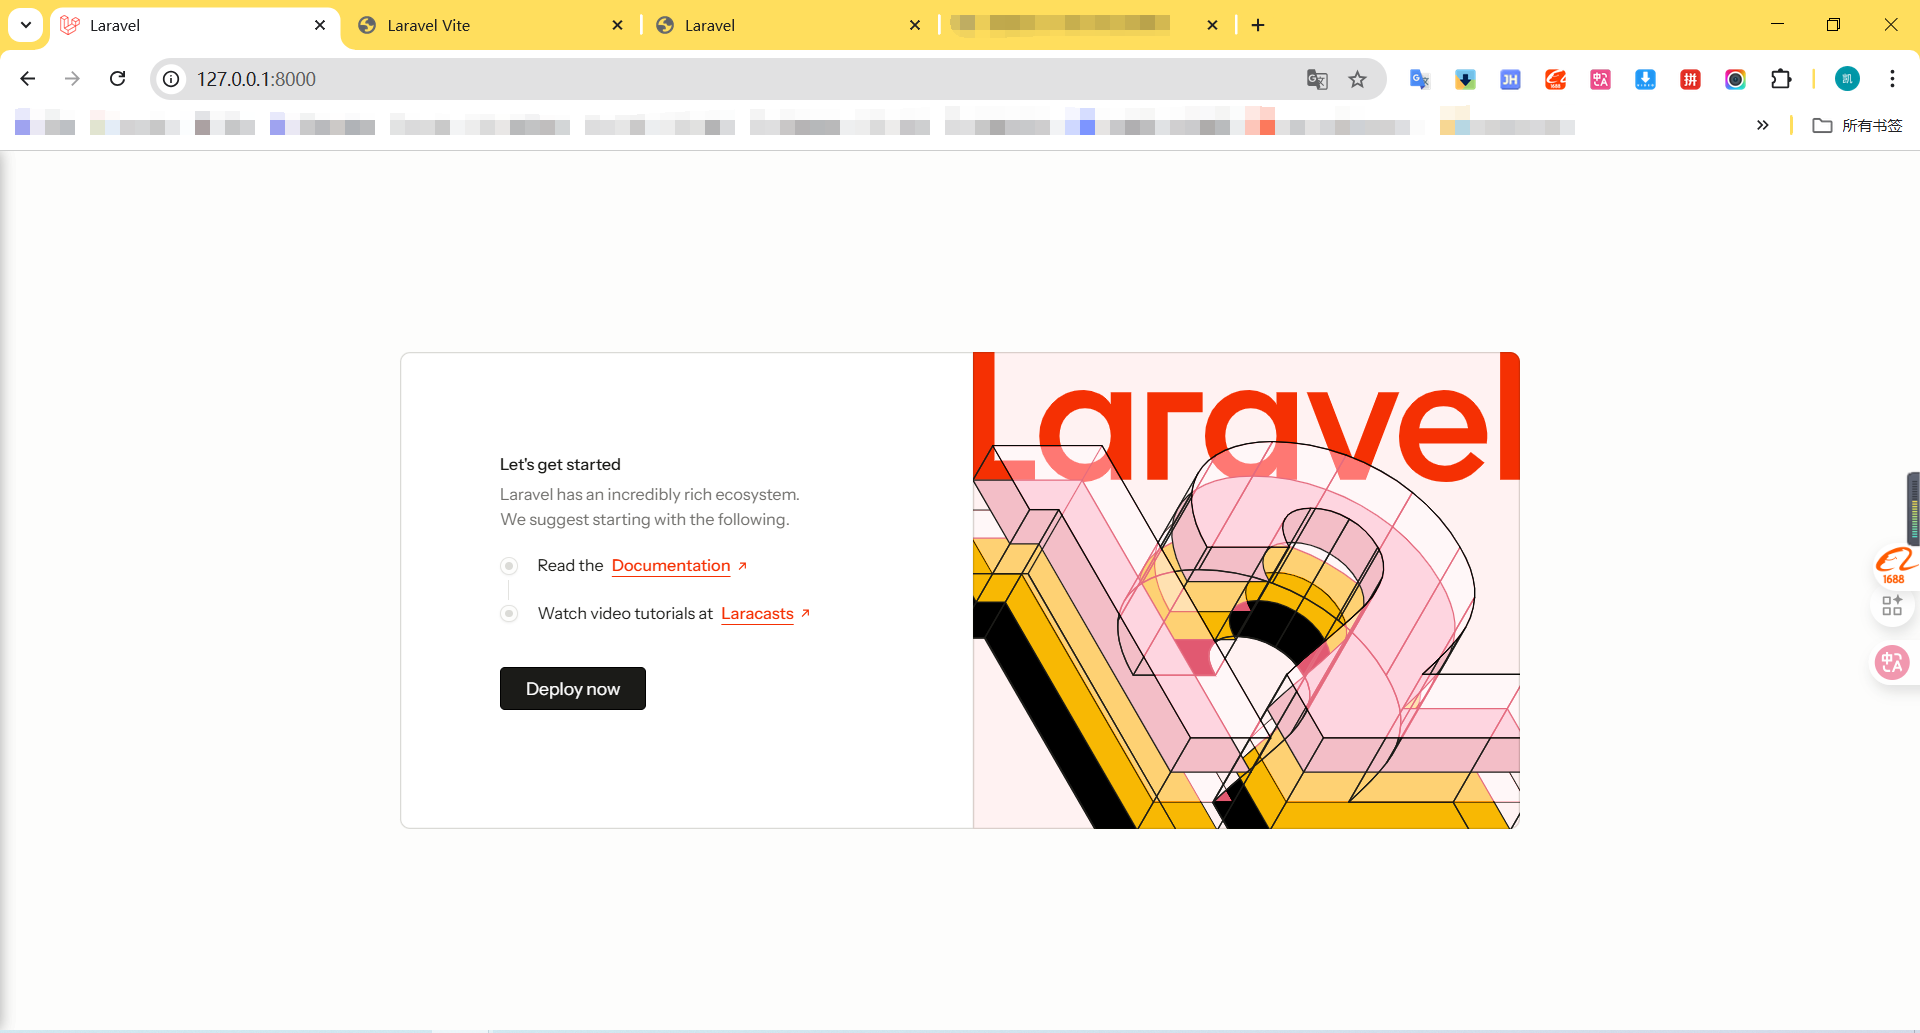Open the Extensions puzzle piece menu
Viewport: 1920px width, 1033px height.
[x=1781, y=79]
